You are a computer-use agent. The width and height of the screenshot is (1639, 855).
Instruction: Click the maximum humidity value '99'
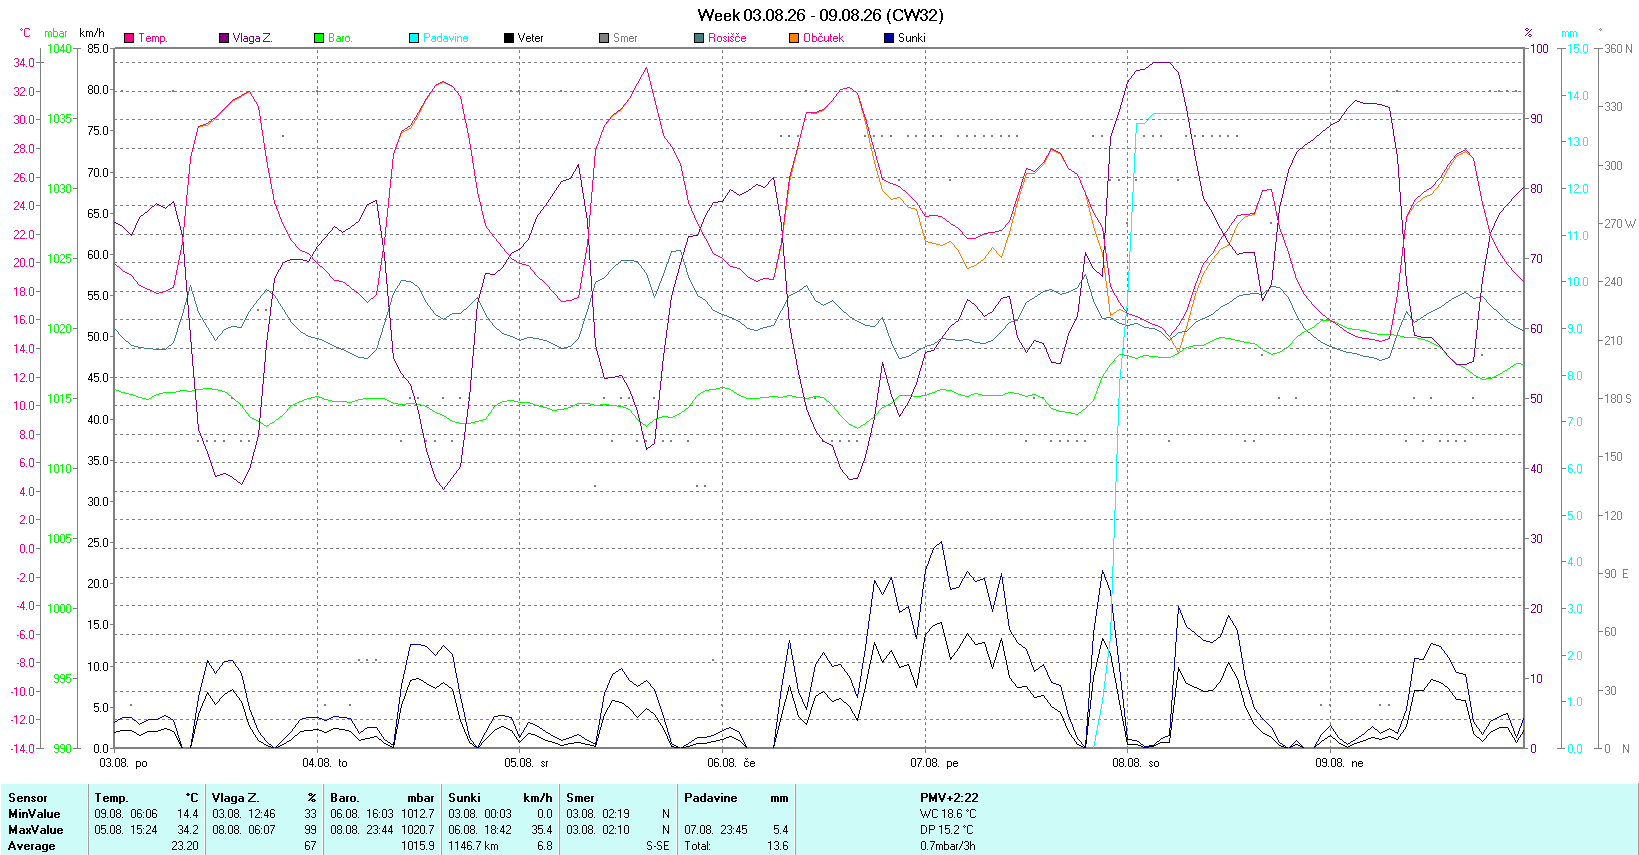(x=310, y=830)
